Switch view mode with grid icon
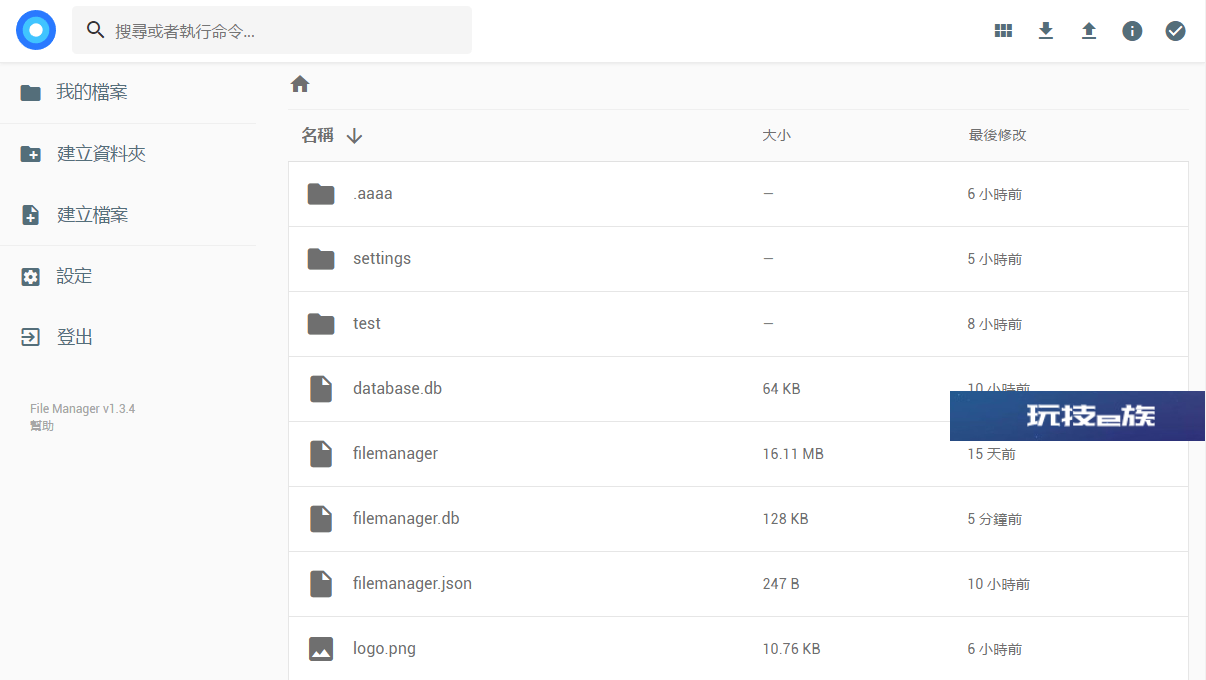 pyautogui.click(x=1003, y=31)
